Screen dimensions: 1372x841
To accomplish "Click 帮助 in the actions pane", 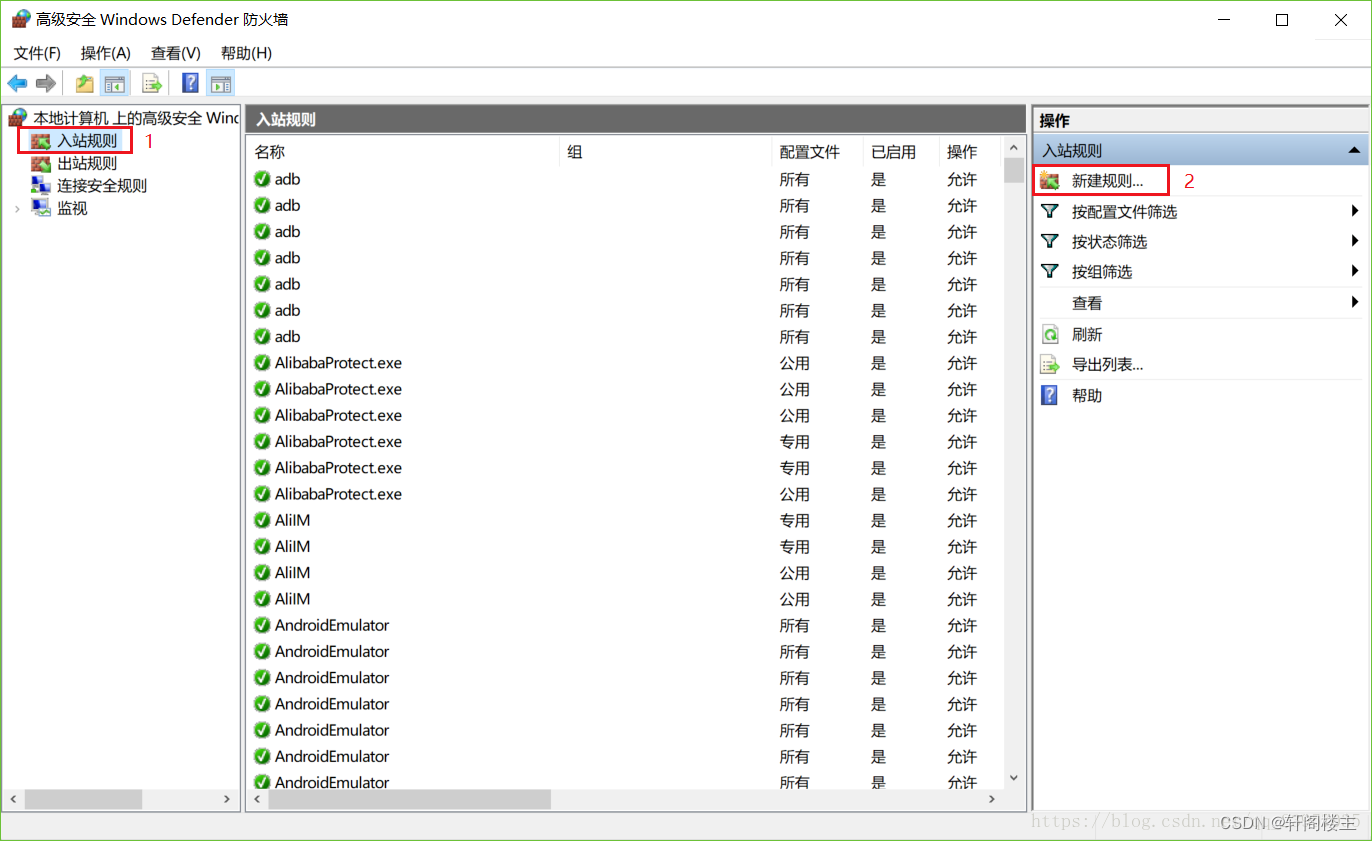I will 1087,395.
